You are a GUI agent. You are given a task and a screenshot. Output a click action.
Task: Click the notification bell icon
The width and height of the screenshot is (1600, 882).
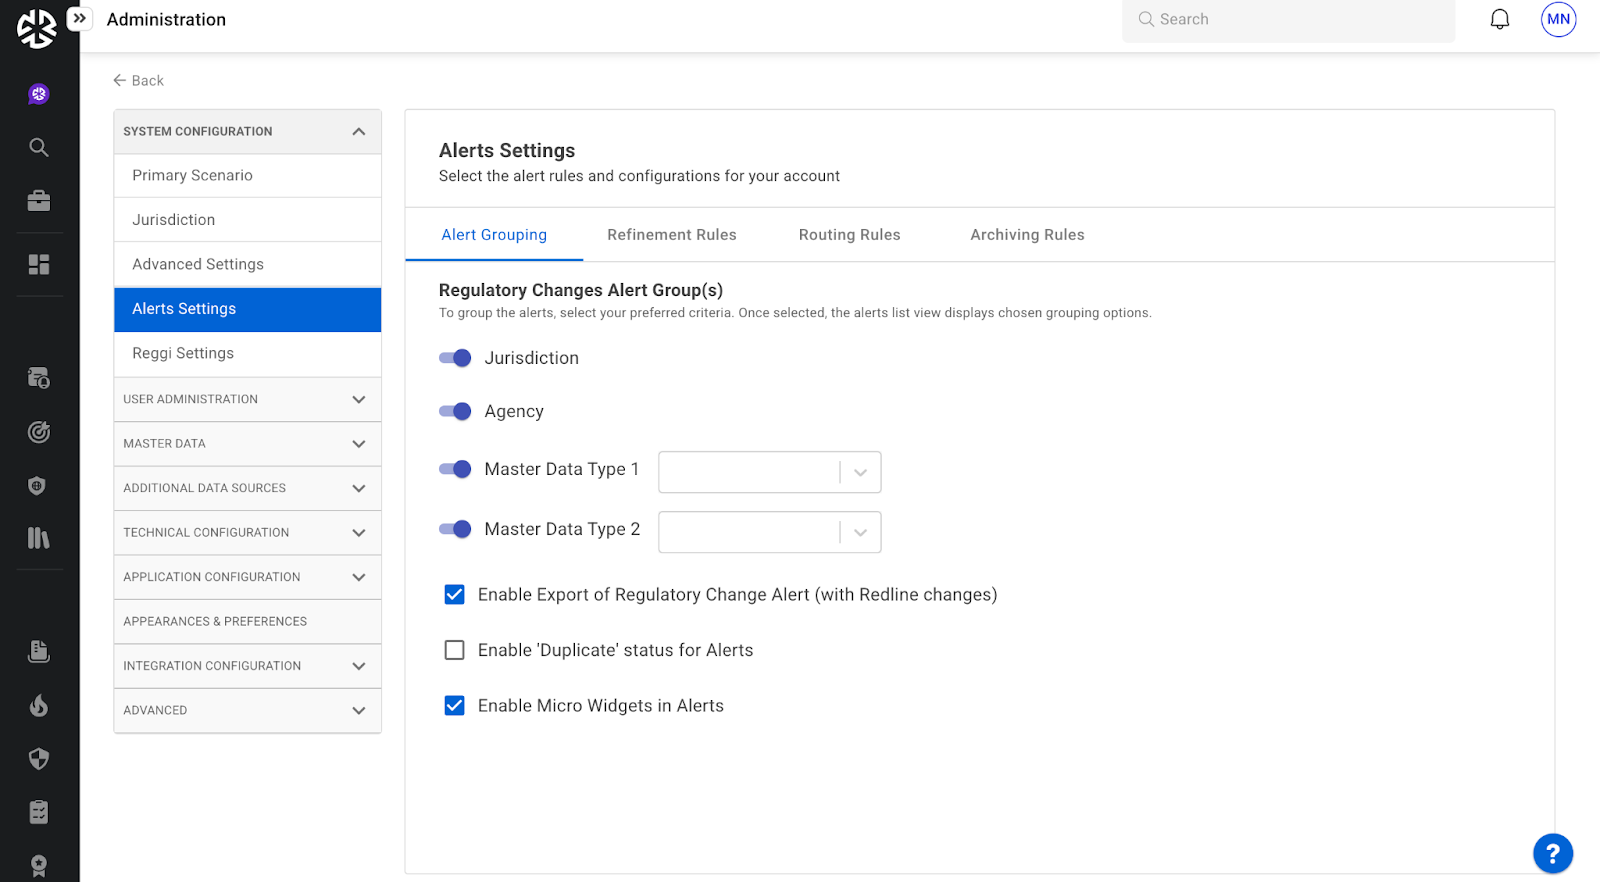[1499, 19]
